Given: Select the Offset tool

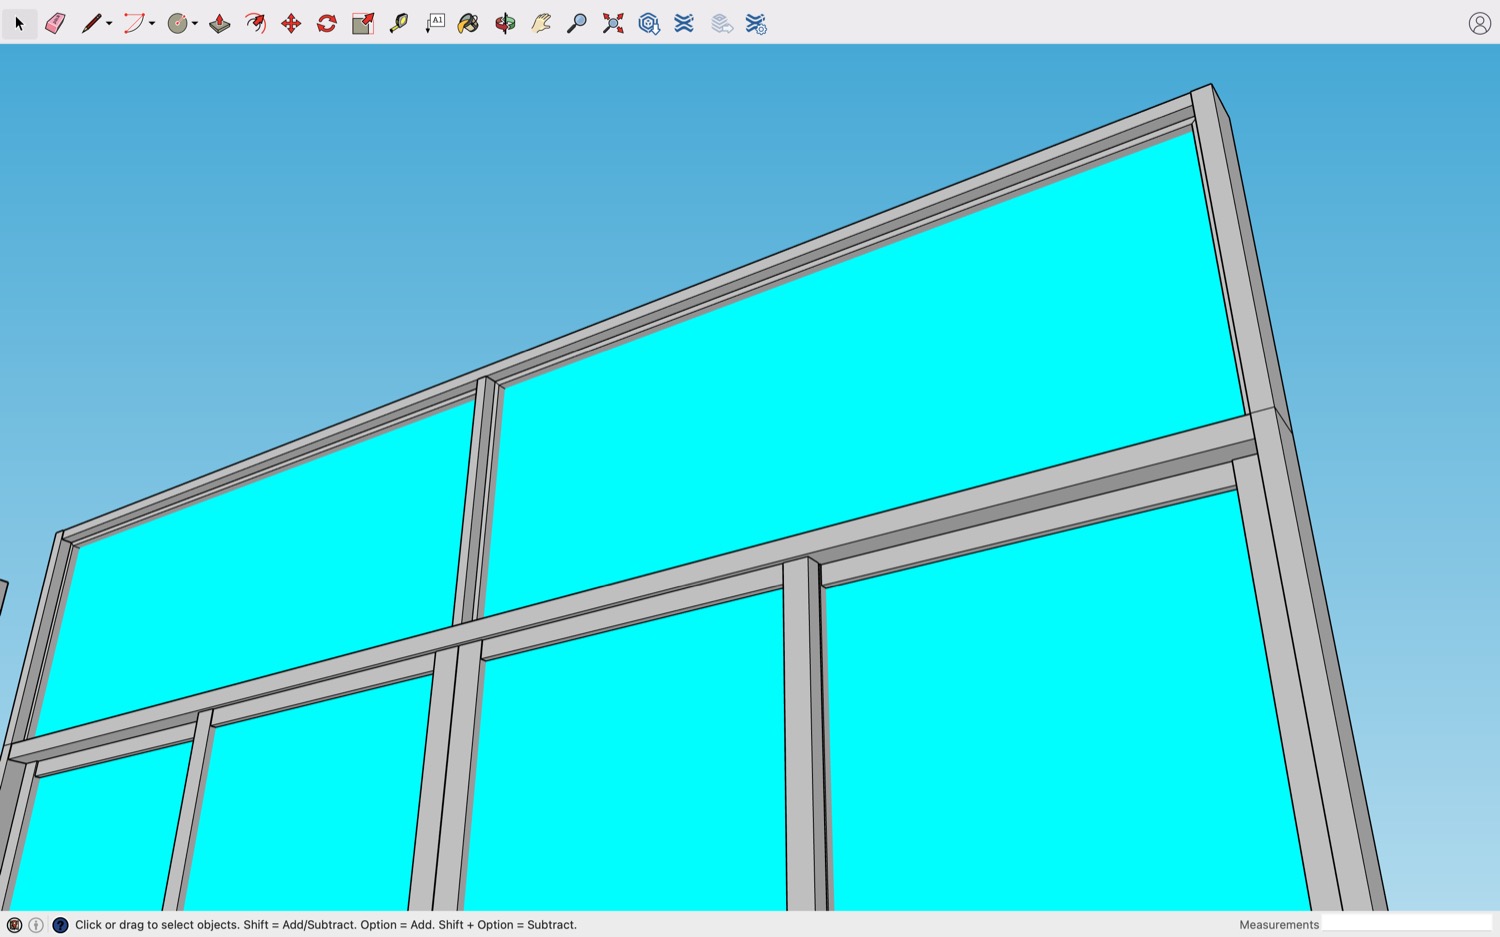Looking at the screenshot, I should pyautogui.click(x=256, y=23).
